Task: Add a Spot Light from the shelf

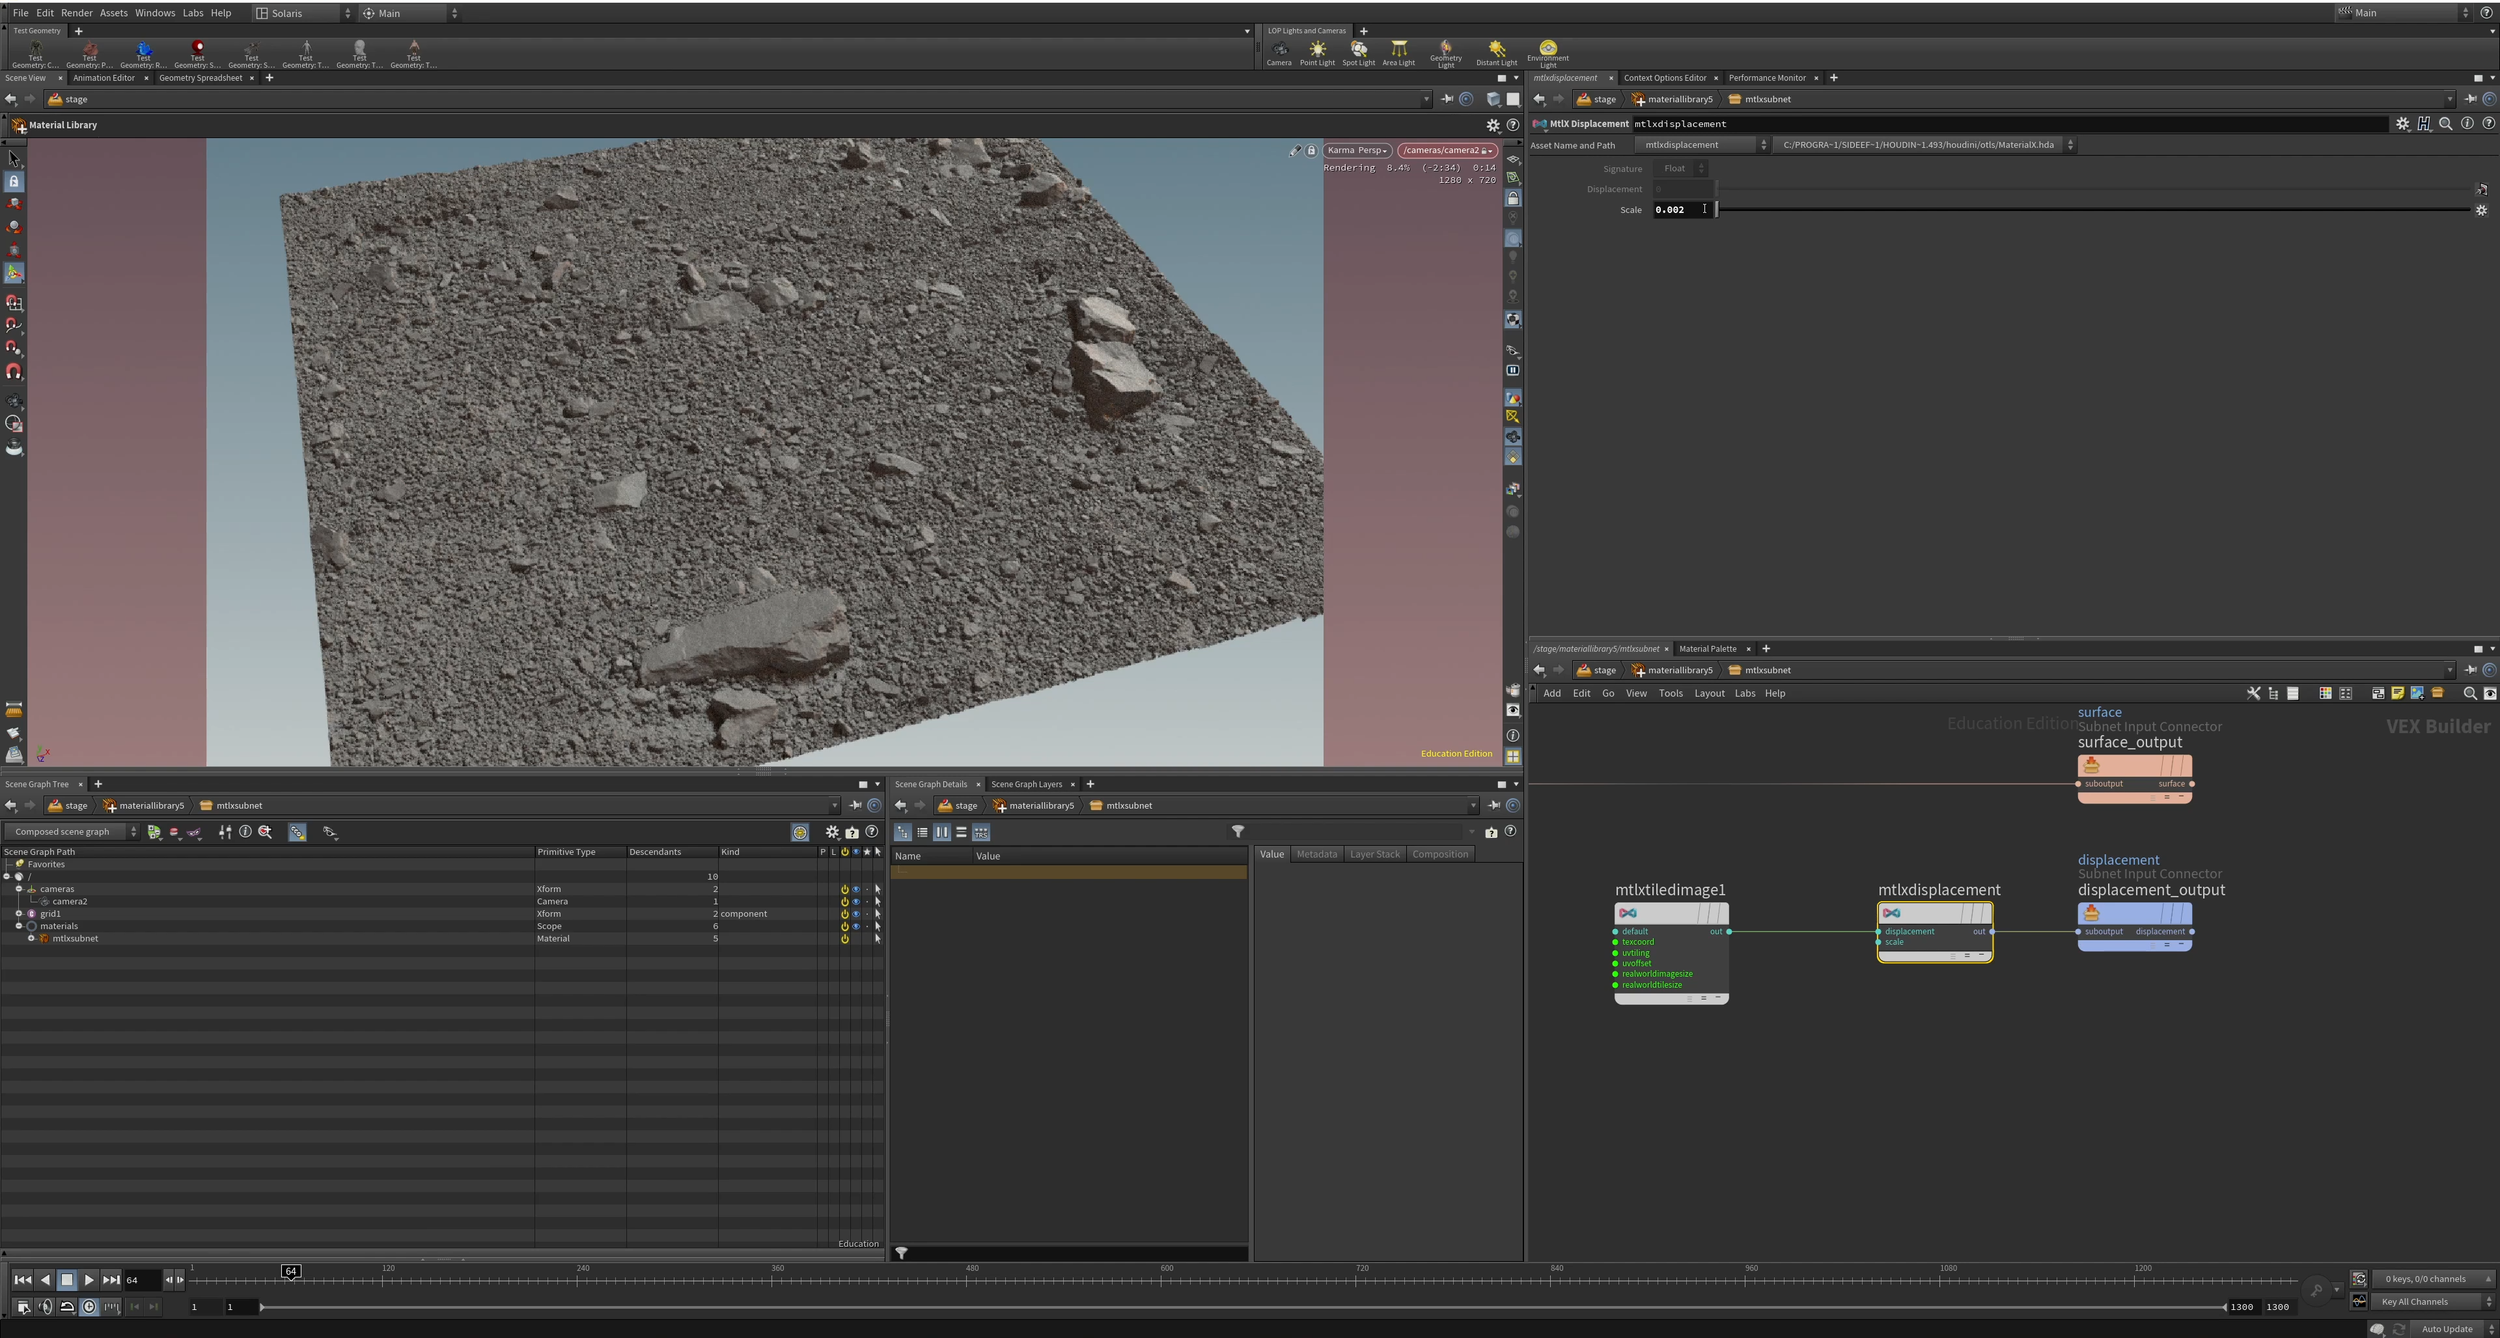Action: click(x=1358, y=53)
